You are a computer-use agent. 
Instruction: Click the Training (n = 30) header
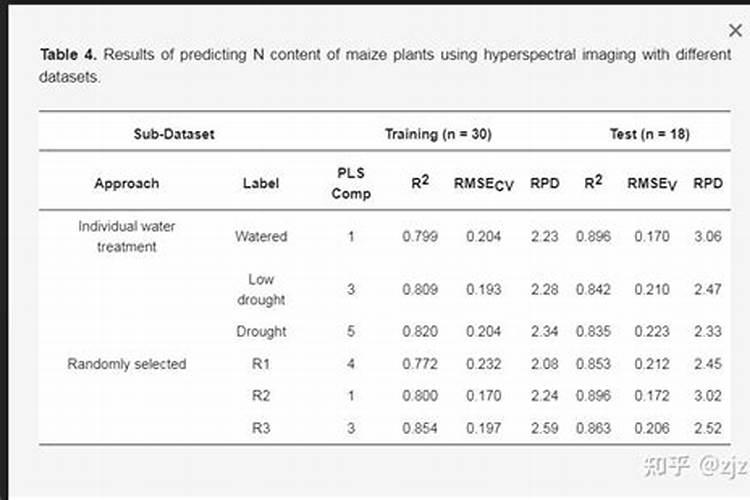tap(438, 134)
